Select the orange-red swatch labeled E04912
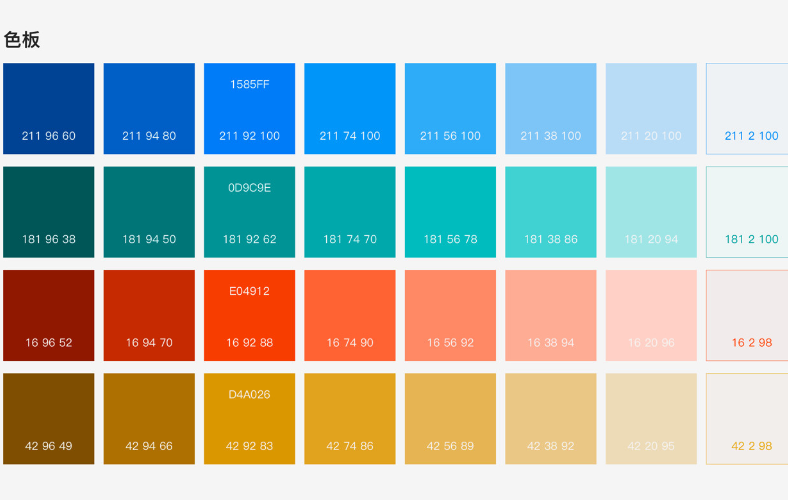788x500 pixels. [249, 315]
